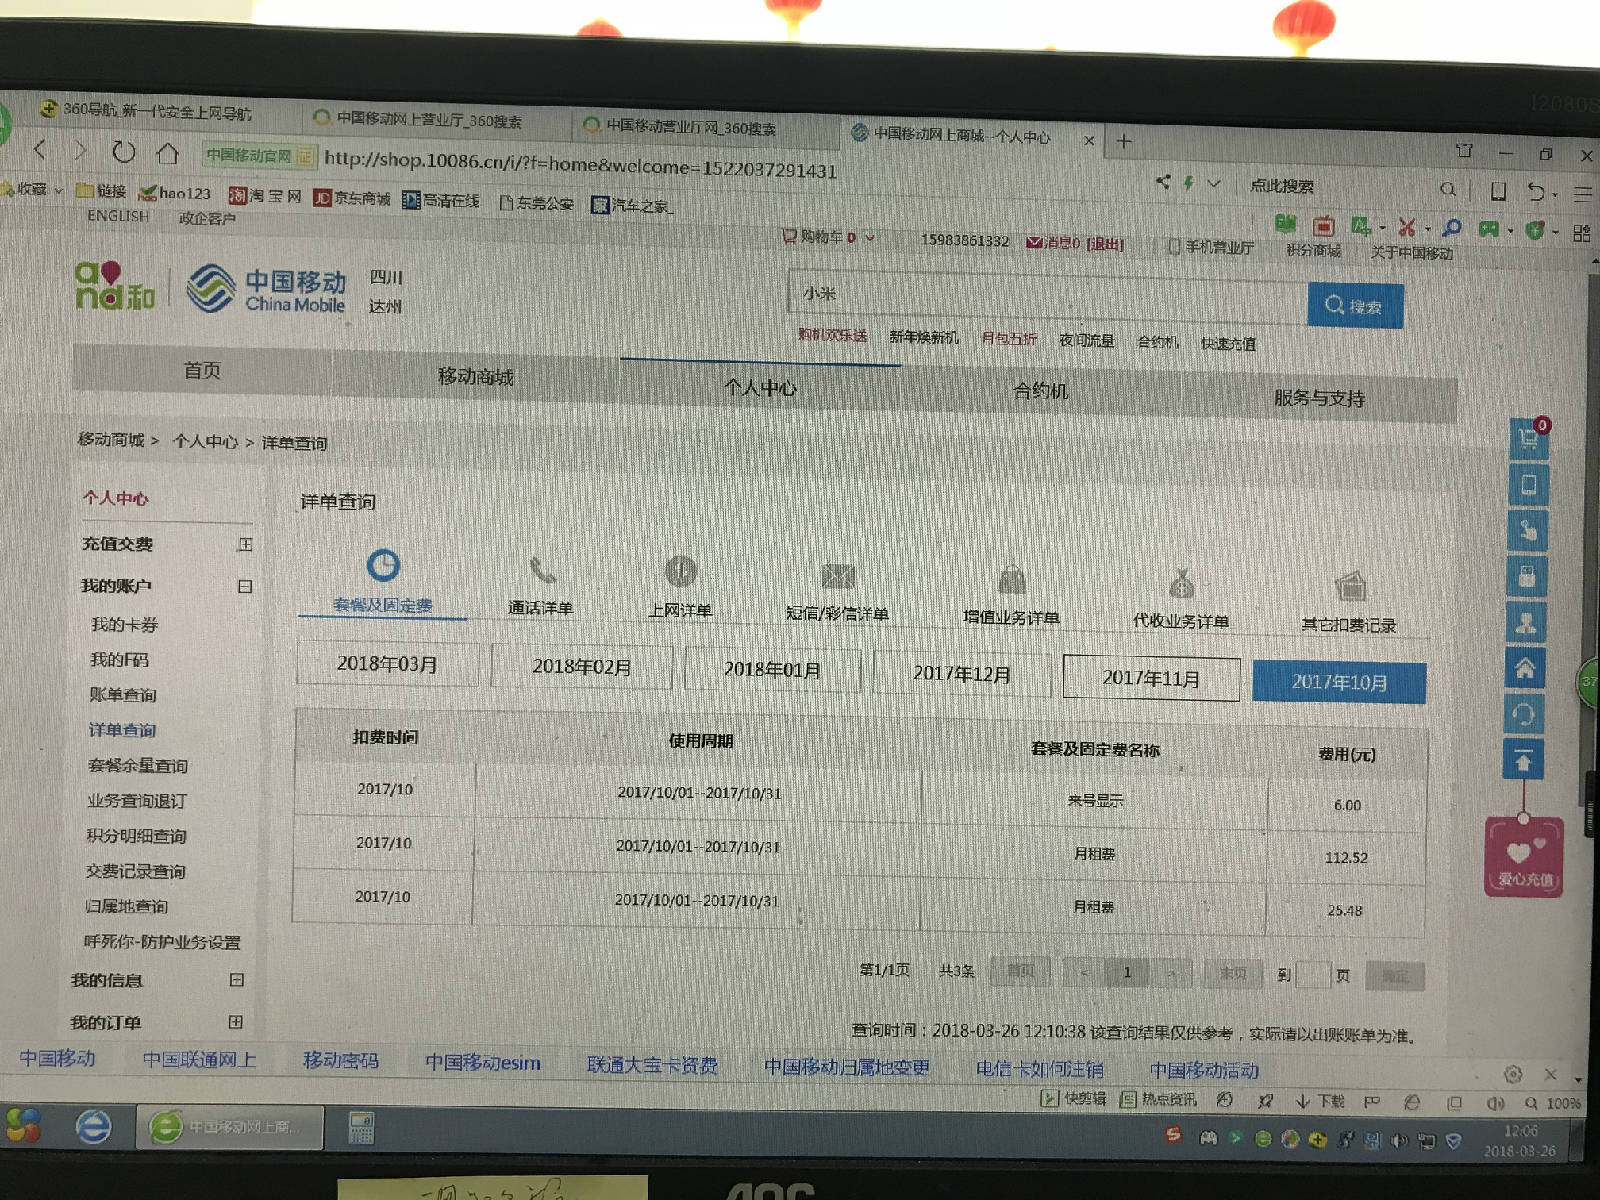Click the floating sidebar pointing-hand icon
1600x1200 pixels.
1527,531
